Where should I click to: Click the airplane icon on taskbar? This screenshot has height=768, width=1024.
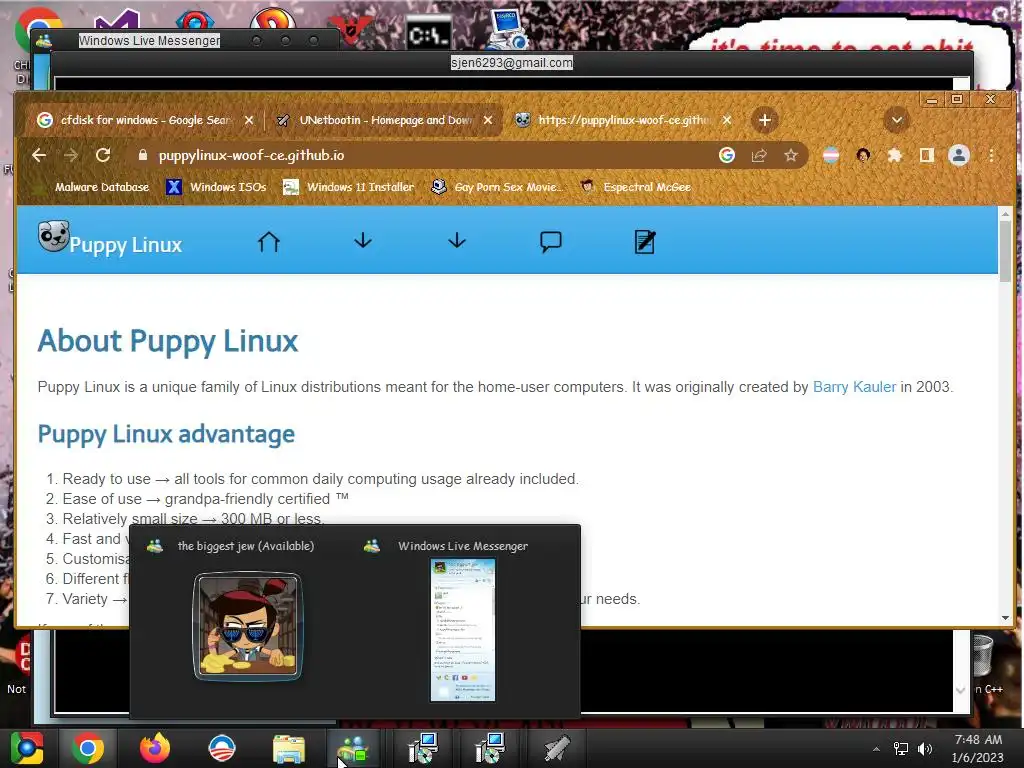click(x=556, y=748)
